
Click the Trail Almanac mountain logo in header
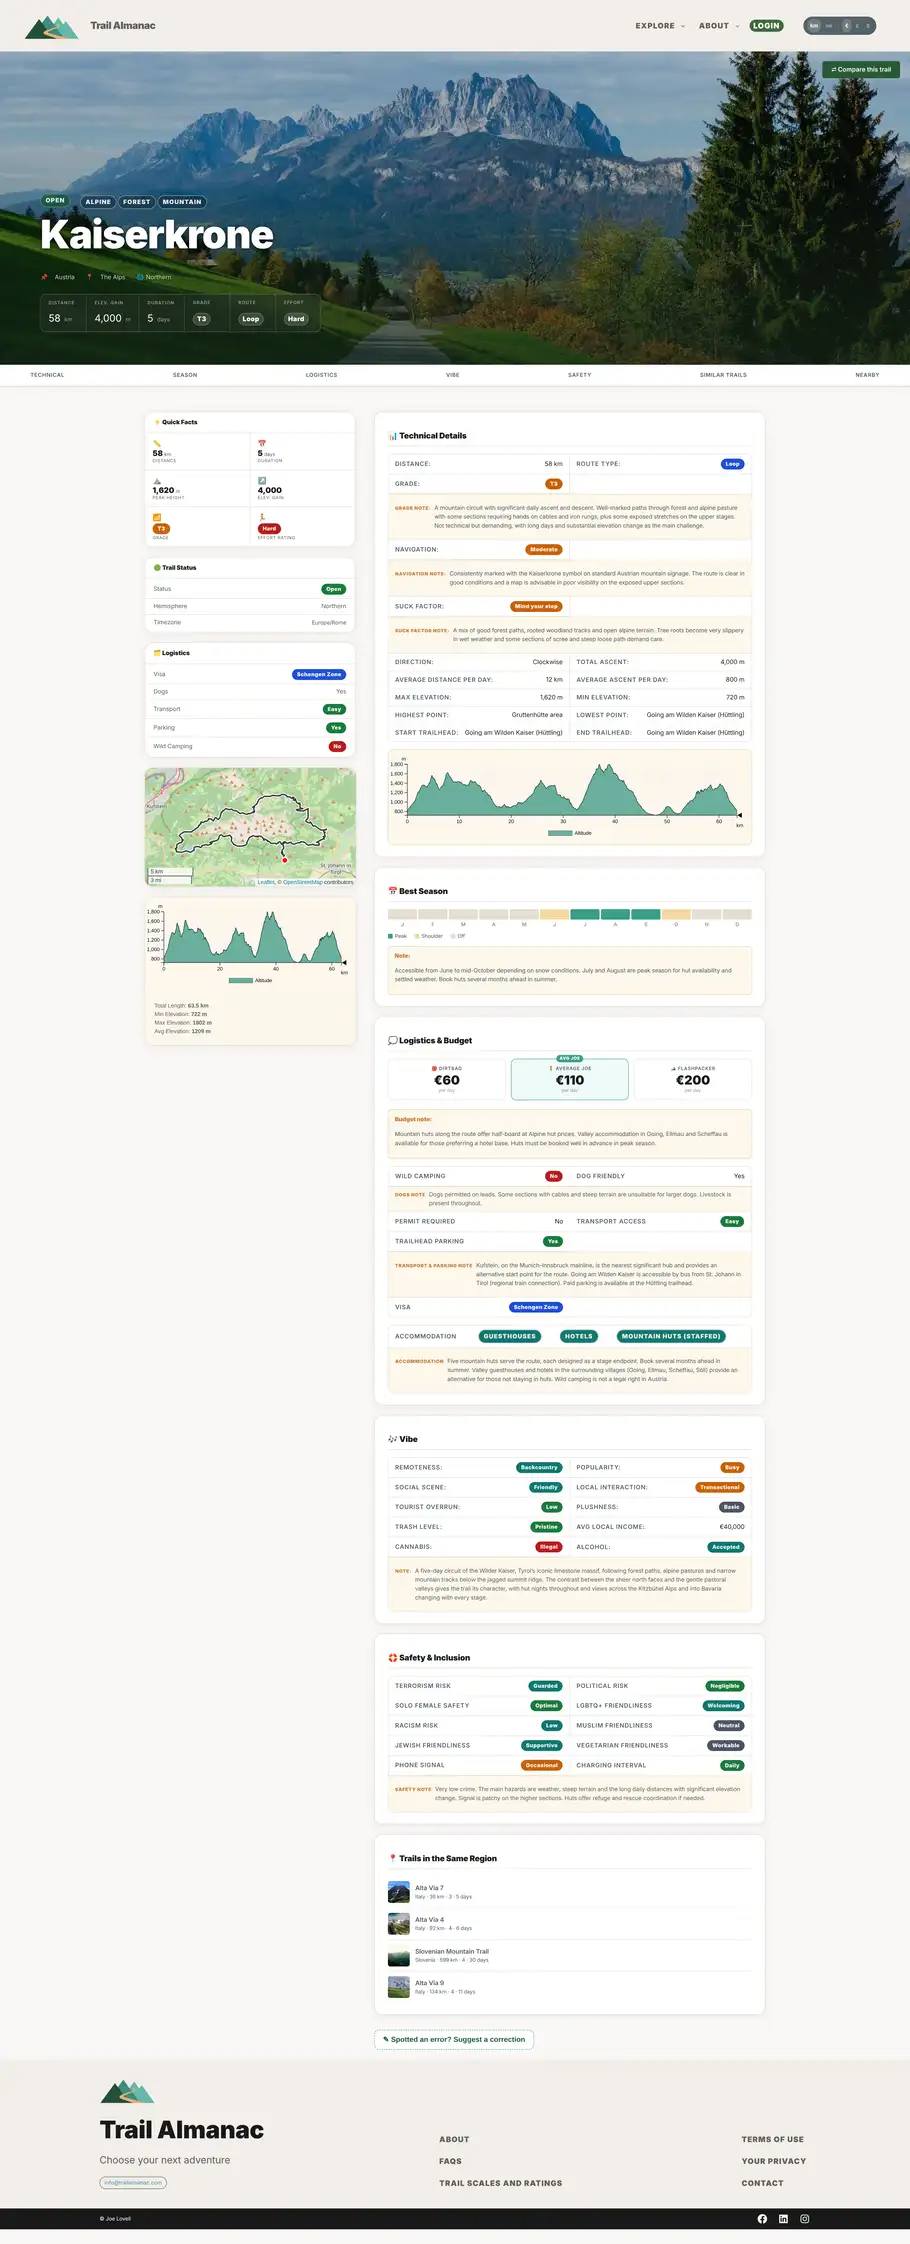(x=52, y=26)
